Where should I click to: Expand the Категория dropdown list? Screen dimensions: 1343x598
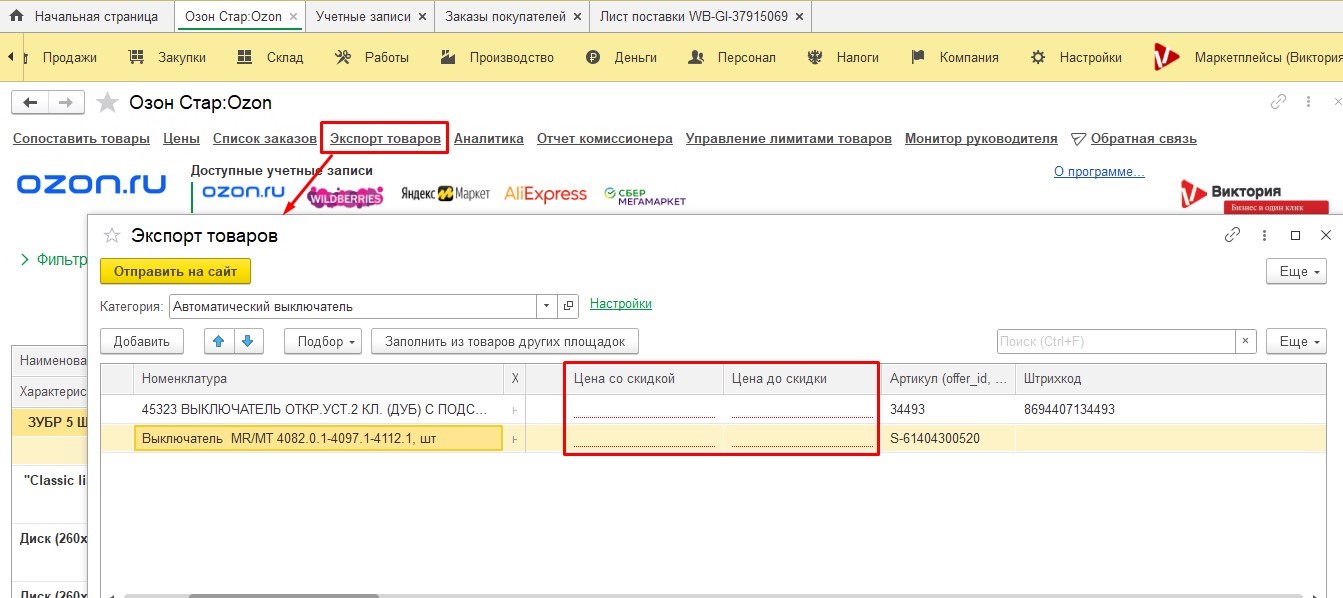546,306
